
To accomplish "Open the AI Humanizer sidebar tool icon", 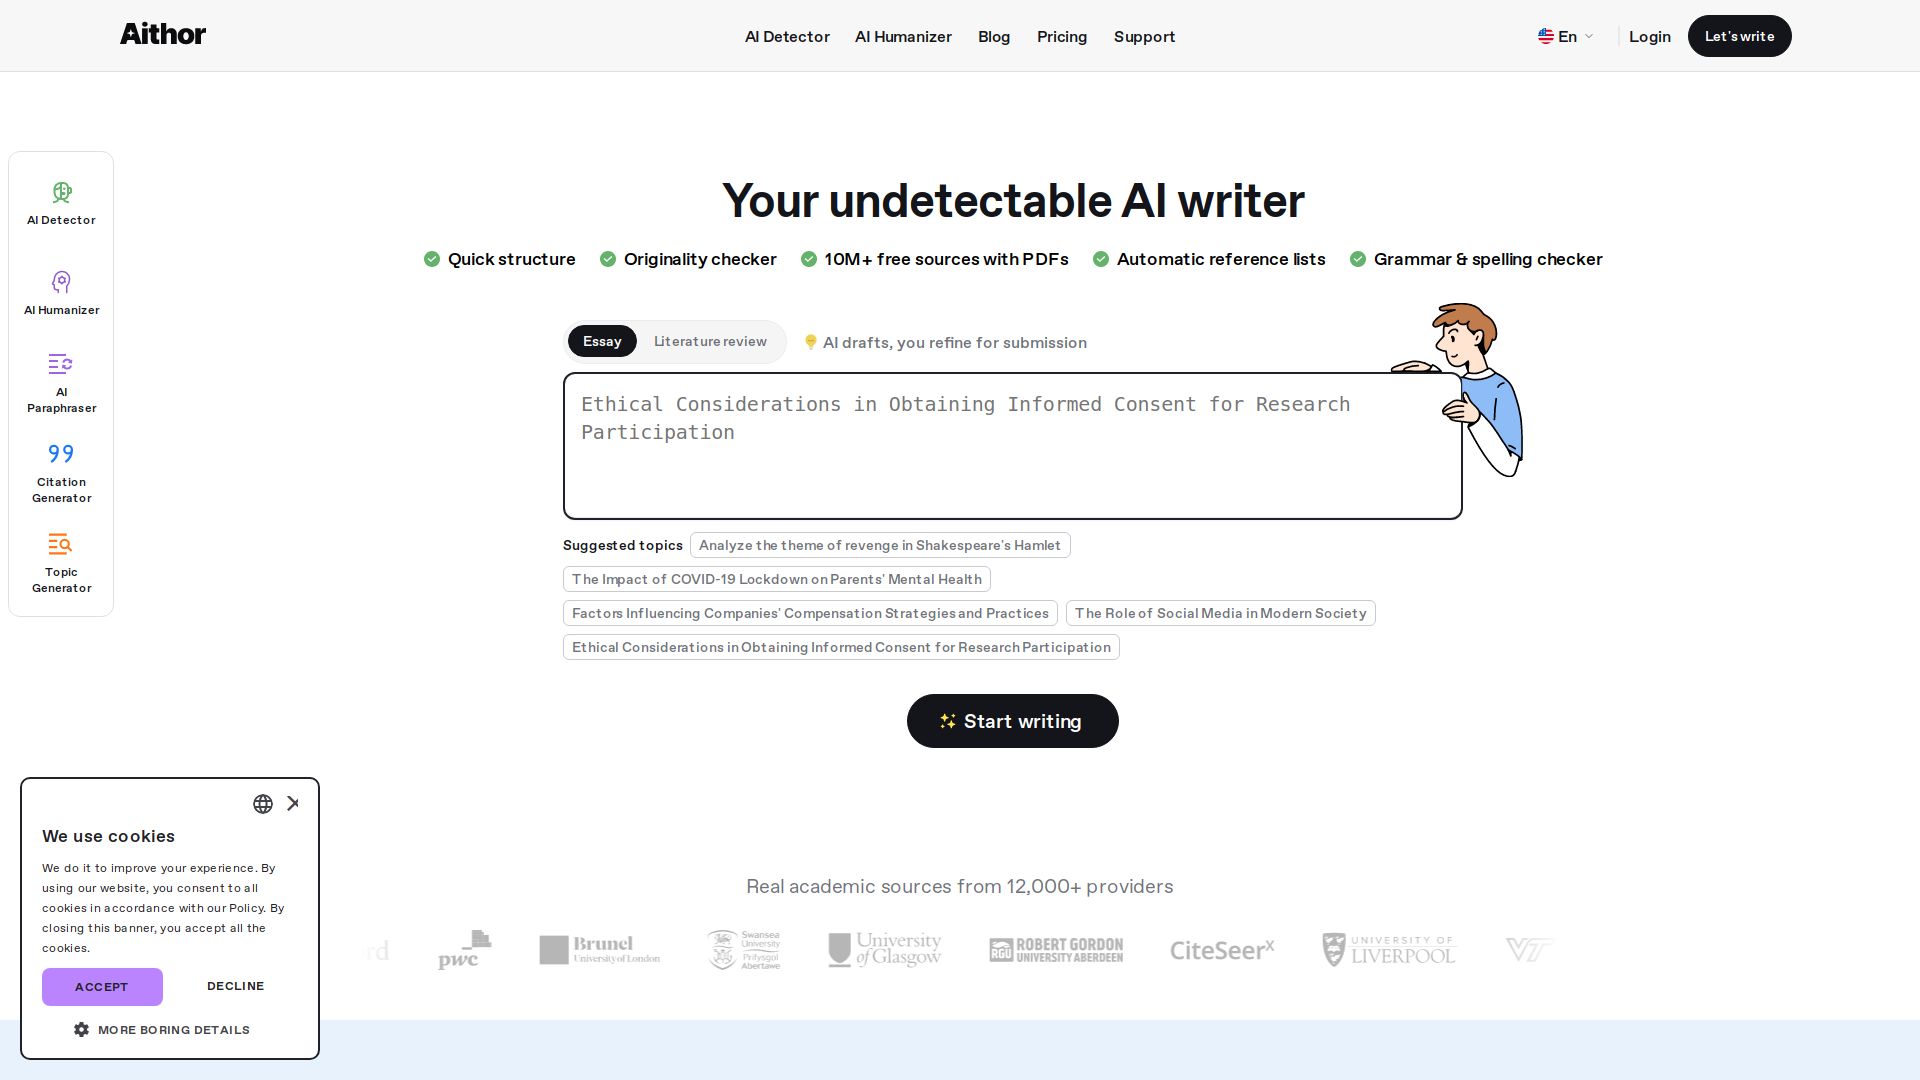I will pos(61,282).
